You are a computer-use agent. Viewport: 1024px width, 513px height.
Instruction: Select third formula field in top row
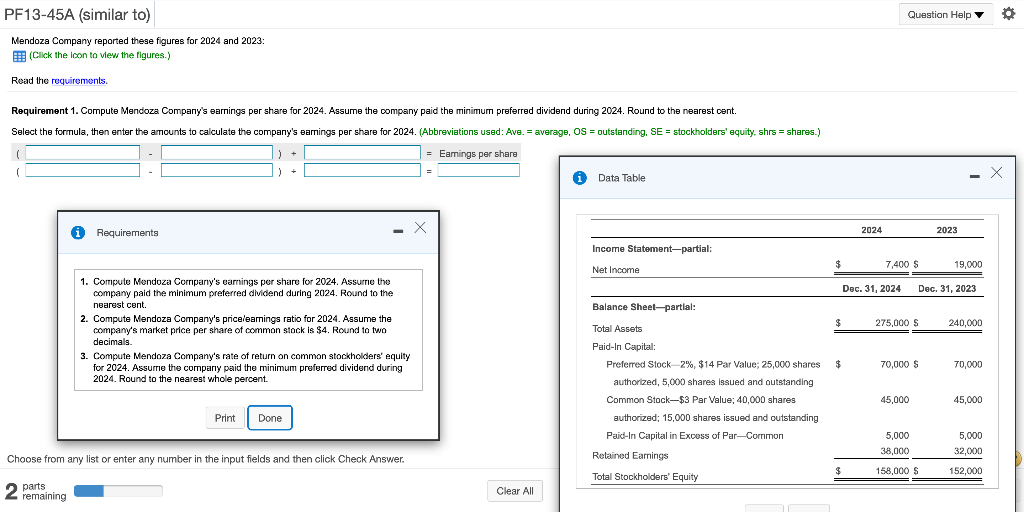coord(362,153)
